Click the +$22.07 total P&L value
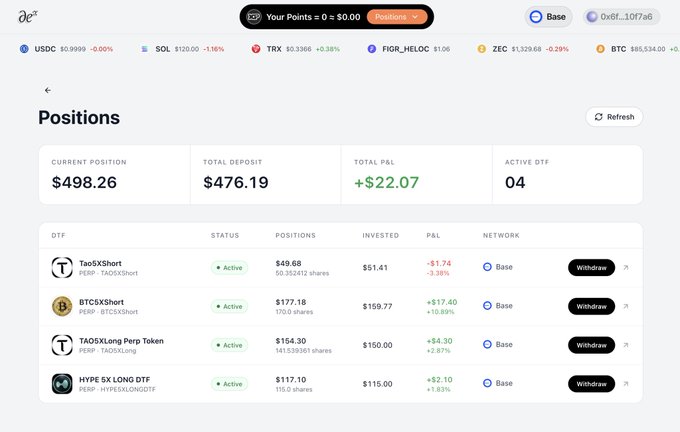This screenshot has width=680, height=432. coord(386,182)
